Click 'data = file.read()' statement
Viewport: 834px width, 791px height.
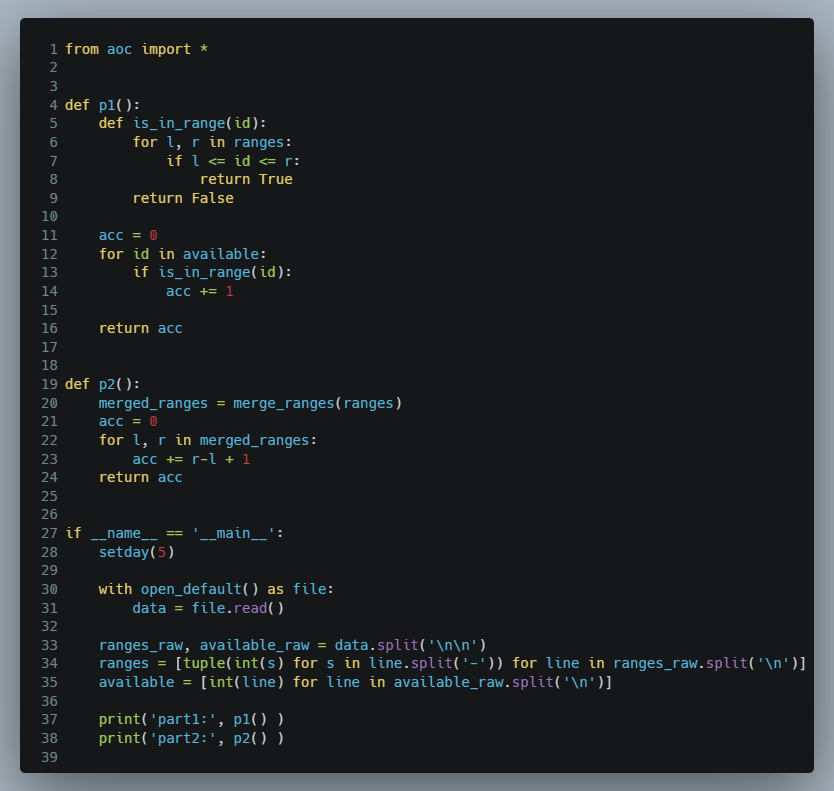[x=208, y=607]
